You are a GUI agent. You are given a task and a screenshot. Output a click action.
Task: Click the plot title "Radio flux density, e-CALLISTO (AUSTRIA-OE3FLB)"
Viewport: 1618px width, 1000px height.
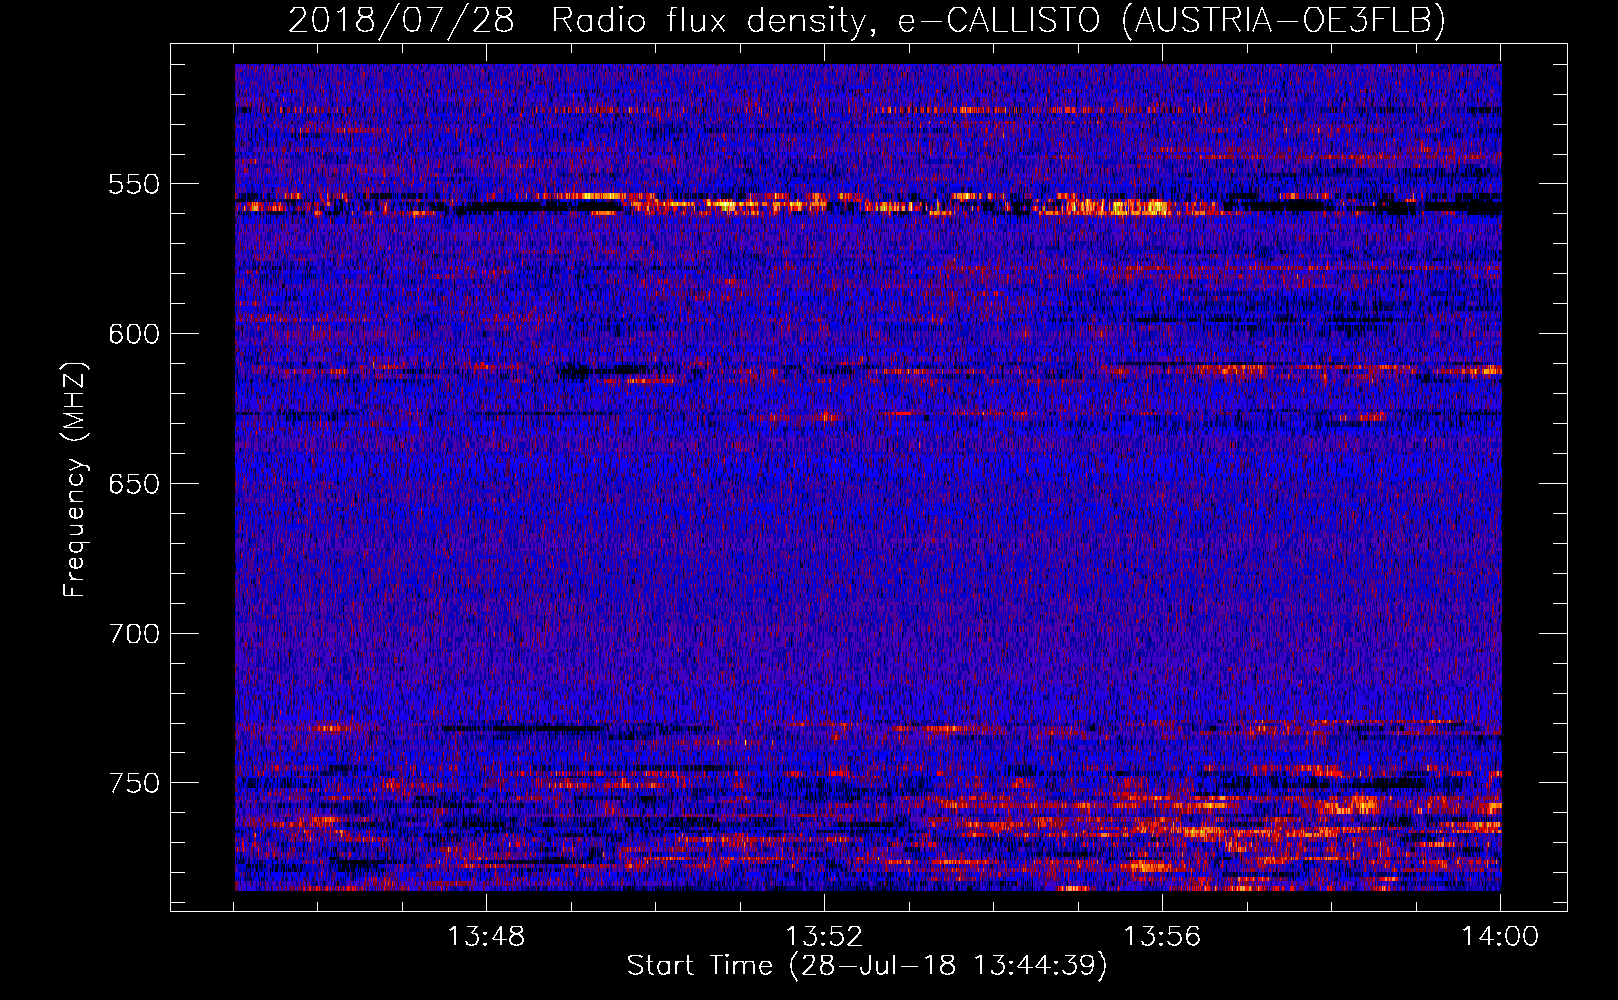[998, 20]
